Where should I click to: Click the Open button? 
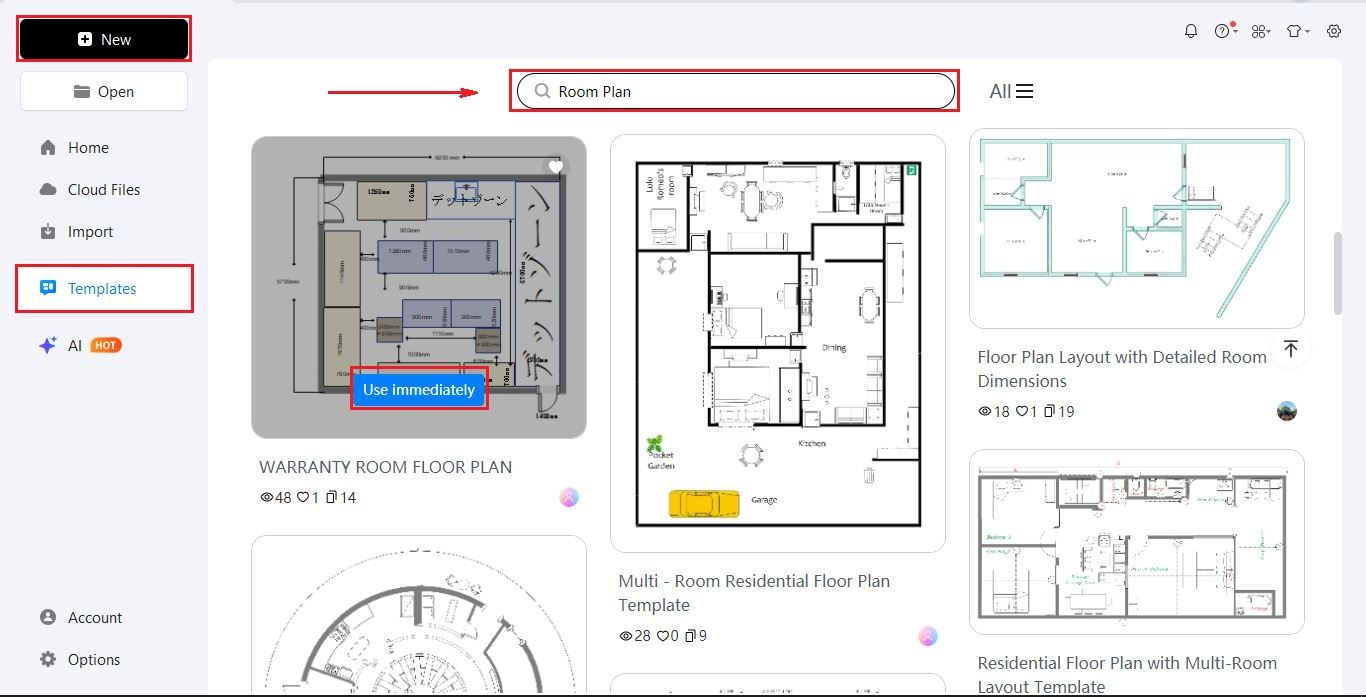pos(104,91)
